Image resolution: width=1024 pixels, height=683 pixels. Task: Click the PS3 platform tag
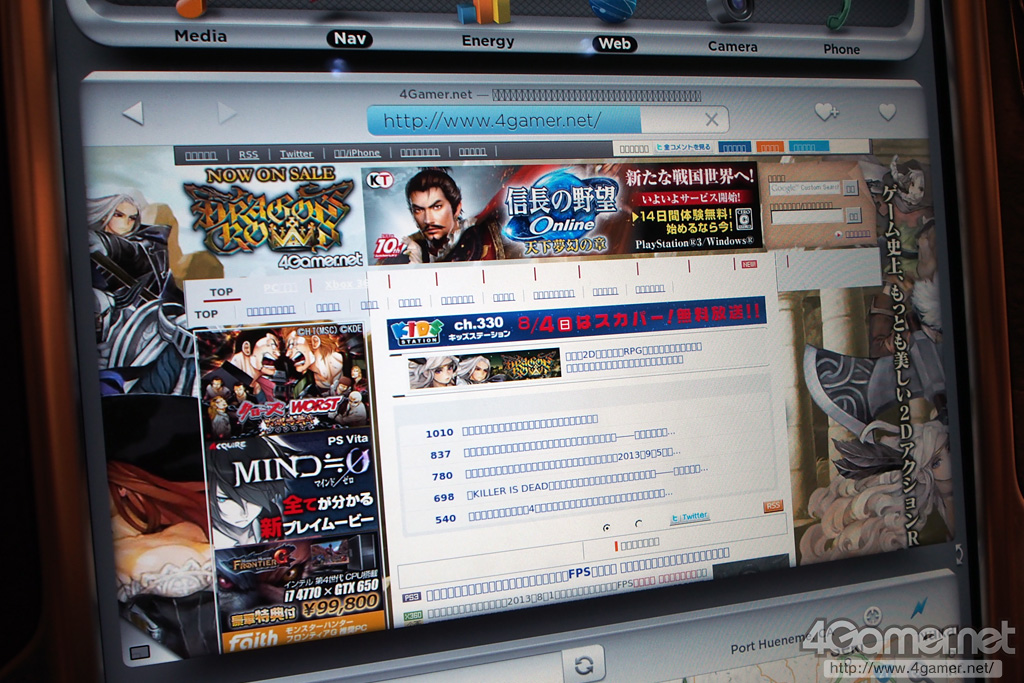coord(411,597)
